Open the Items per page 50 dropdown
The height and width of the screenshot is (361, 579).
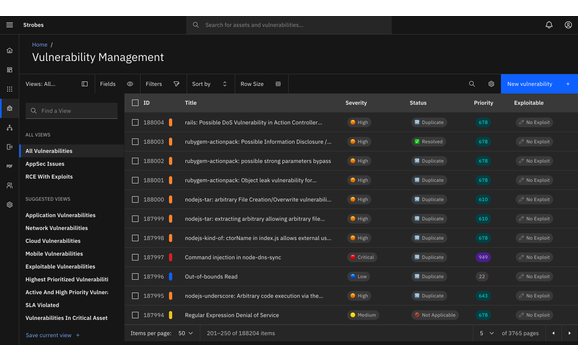(186, 333)
